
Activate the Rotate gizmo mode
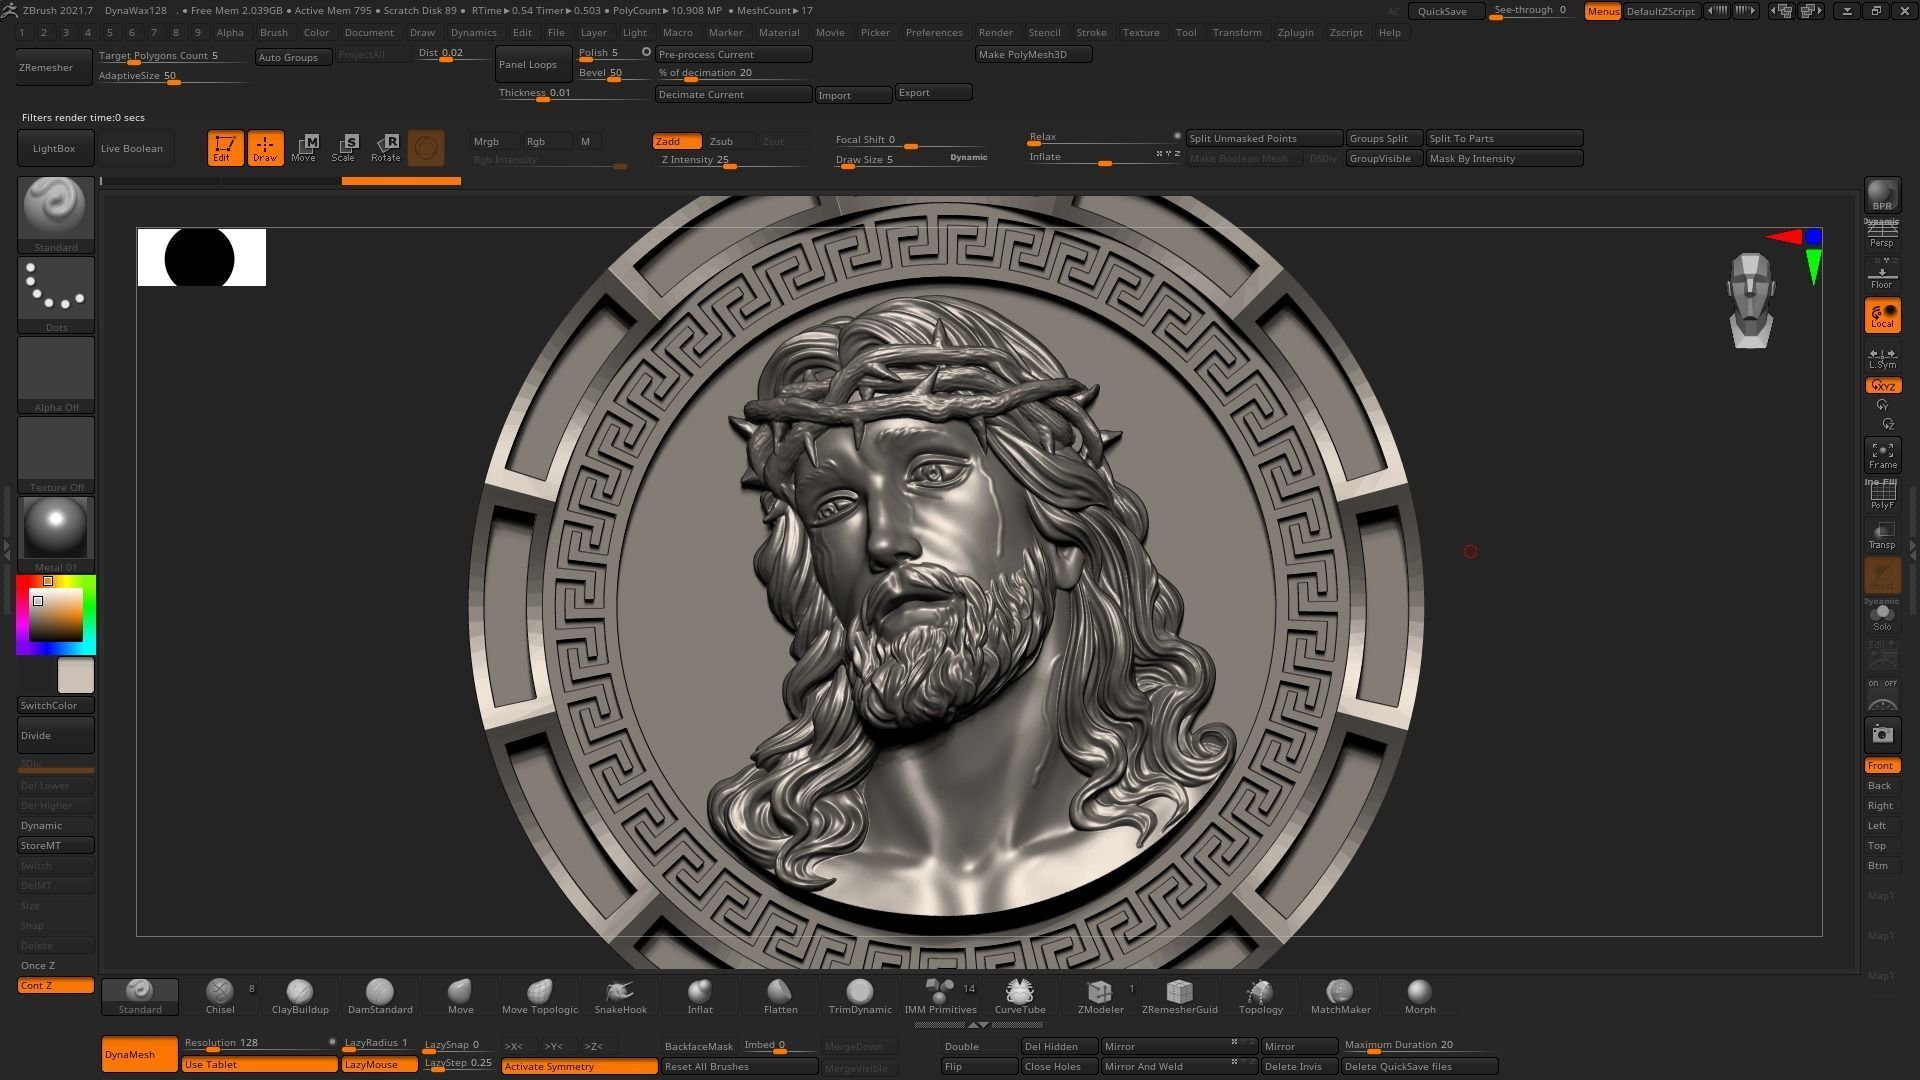[386, 148]
